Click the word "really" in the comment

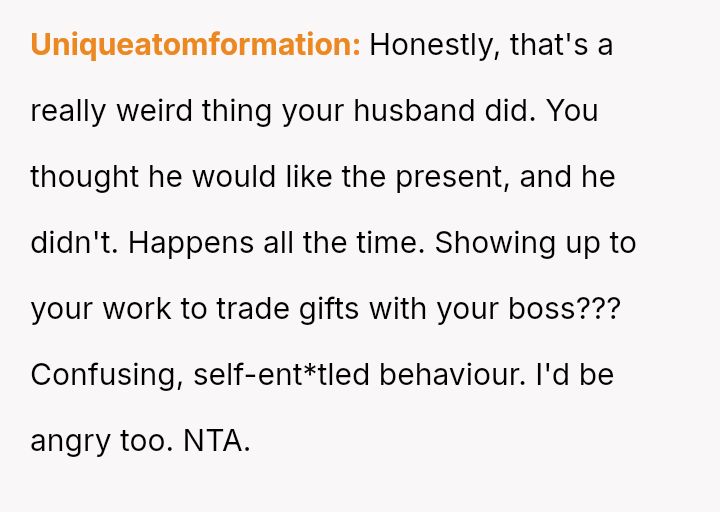[x=68, y=111]
